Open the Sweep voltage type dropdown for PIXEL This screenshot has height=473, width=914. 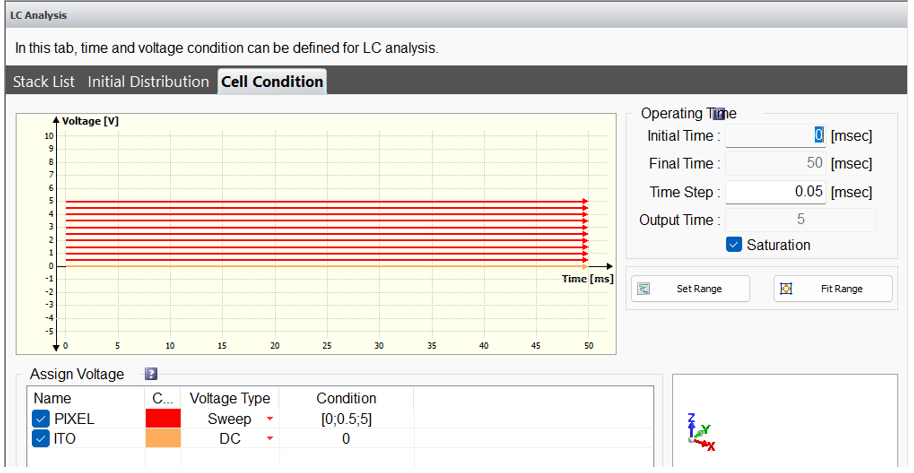(269, 419)
